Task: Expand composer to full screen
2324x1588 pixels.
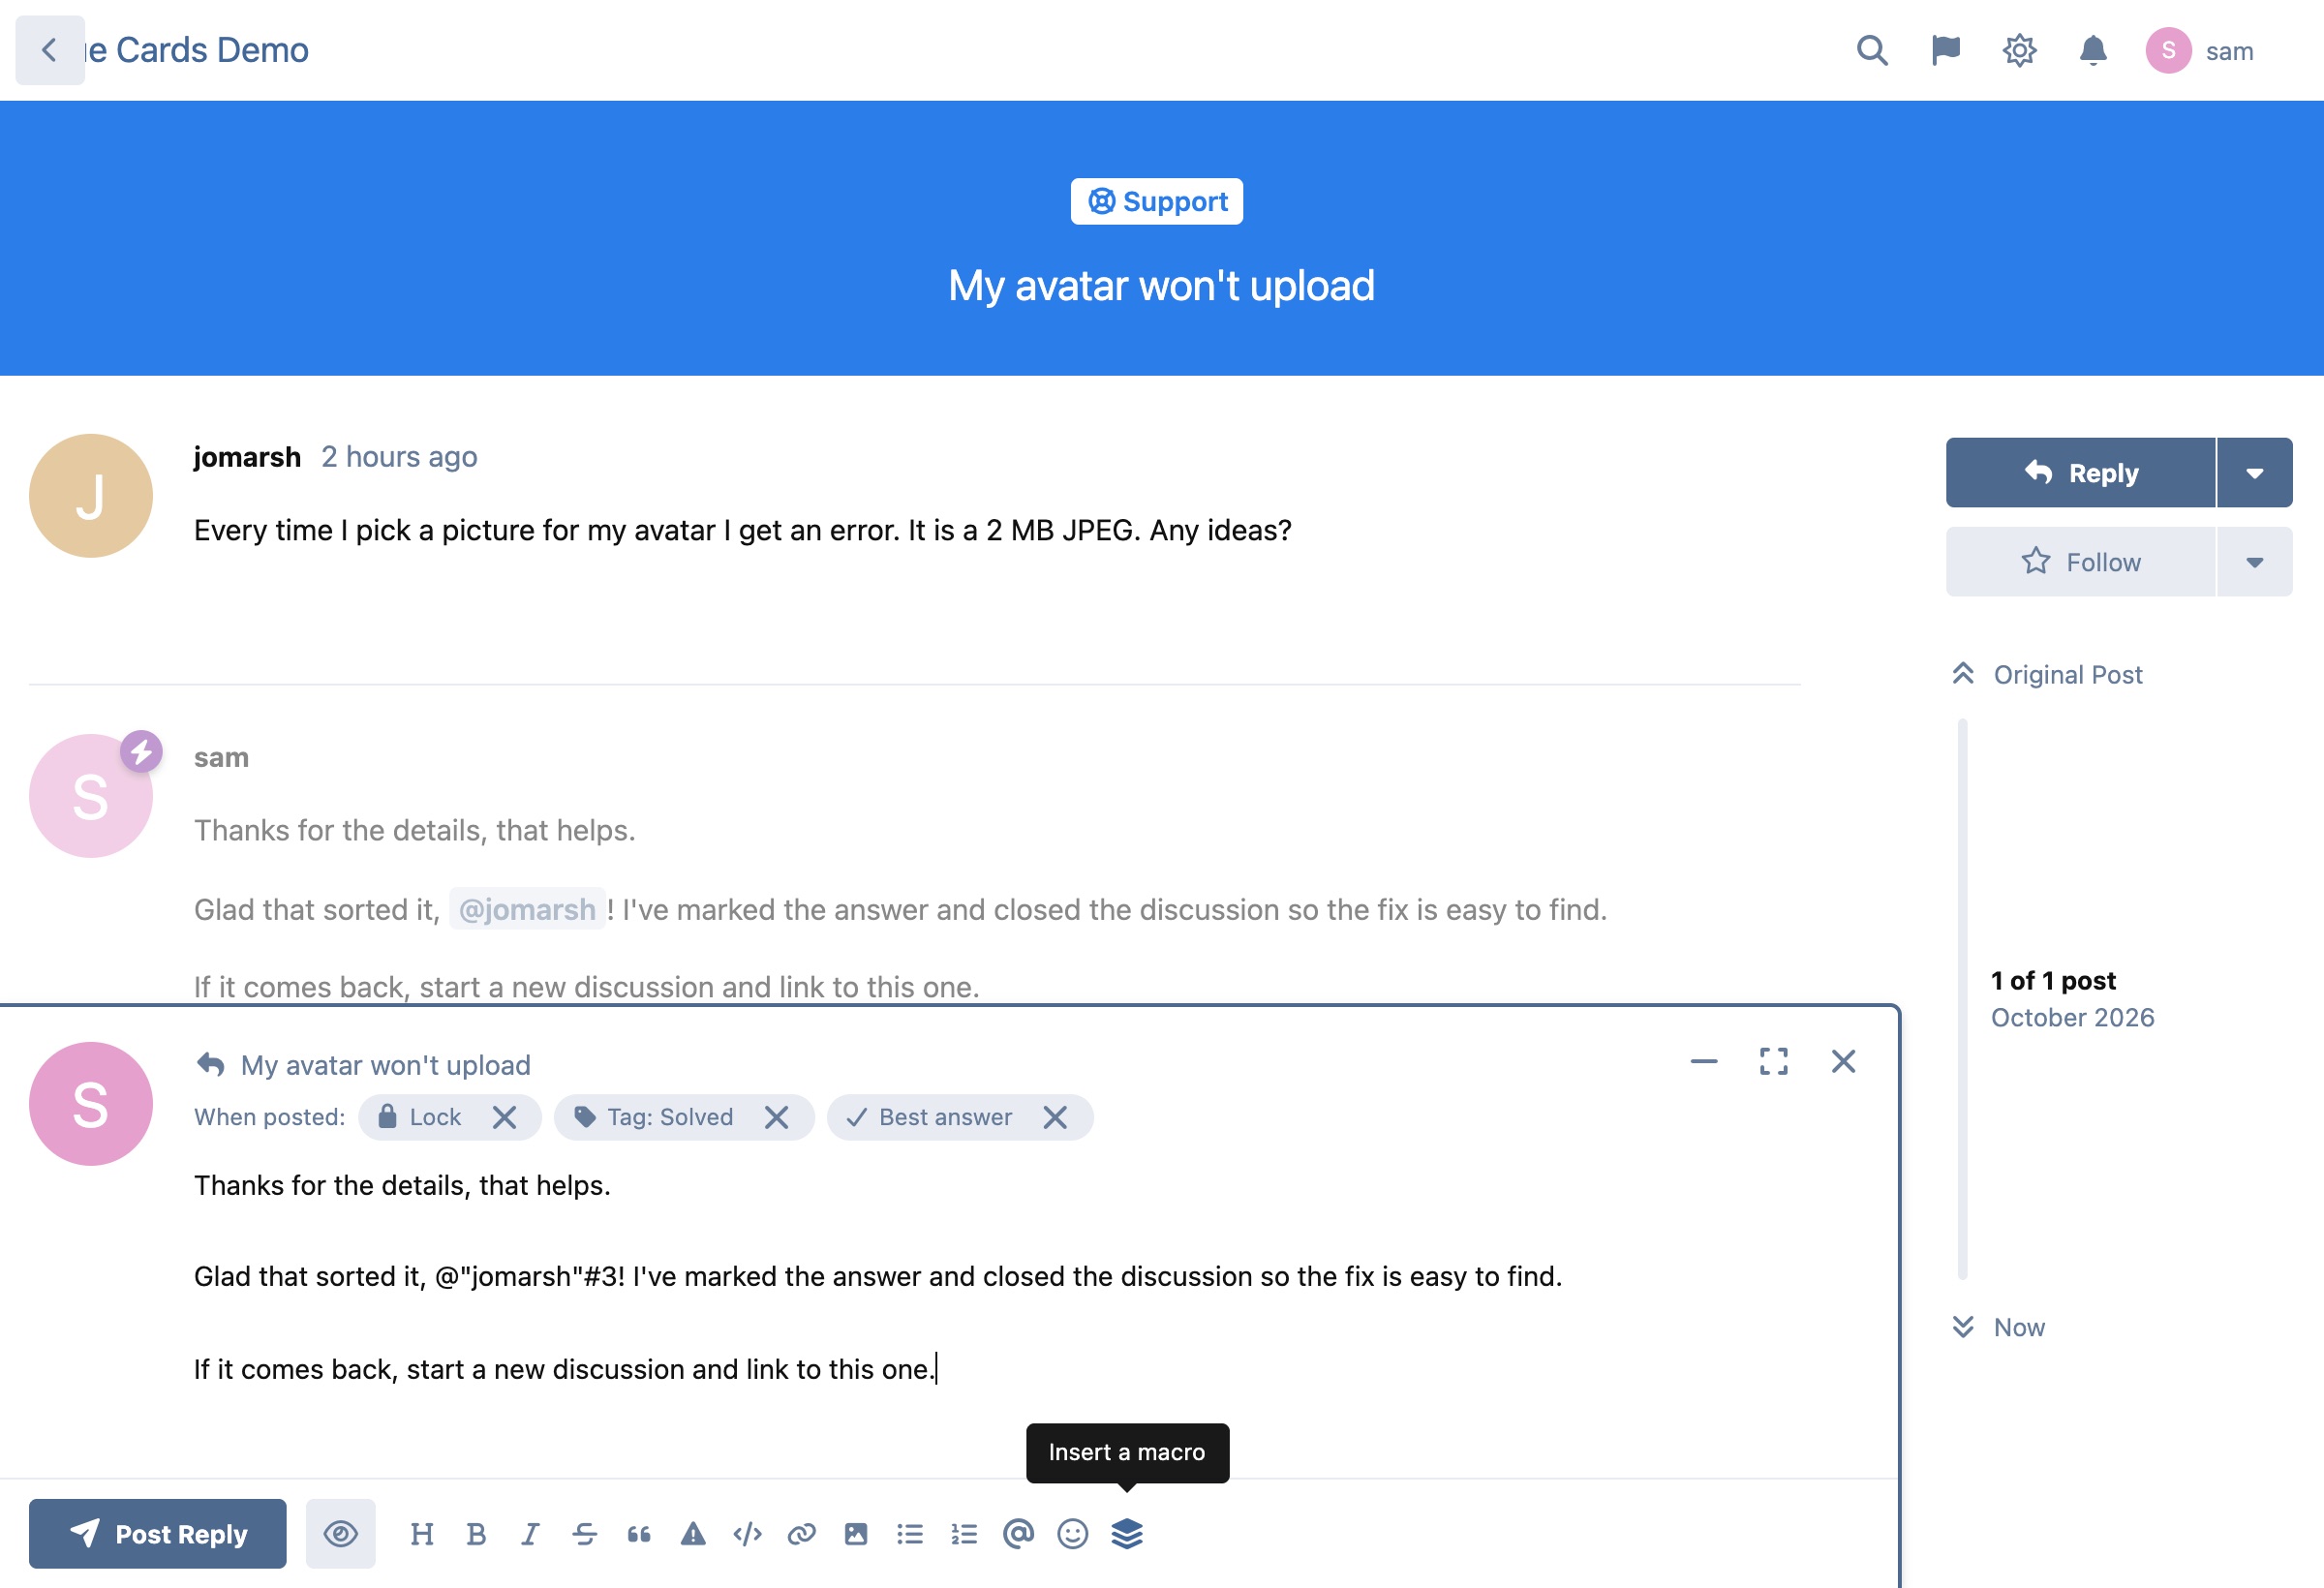Action: [x=1774, y=1061]
